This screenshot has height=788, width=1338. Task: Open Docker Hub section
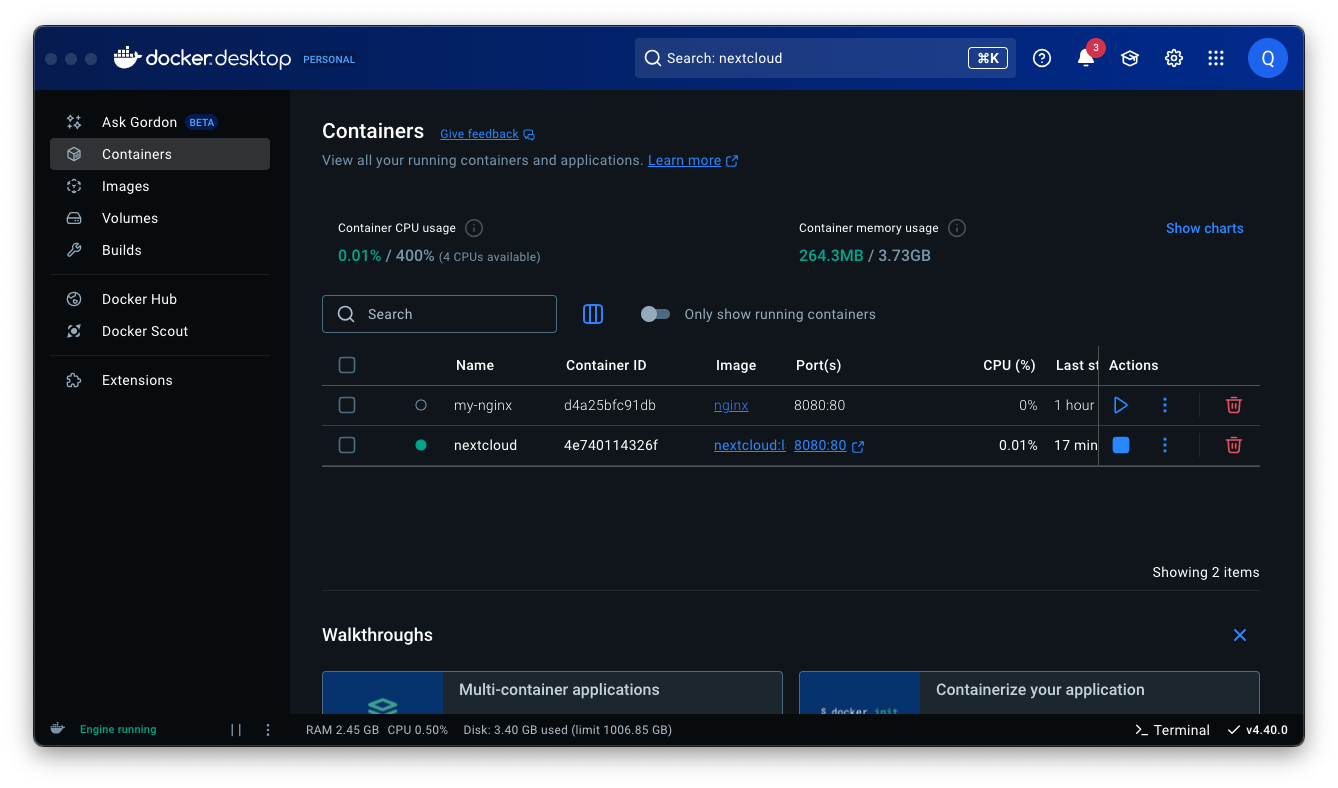pyautogui.click(x=160, y=299)
